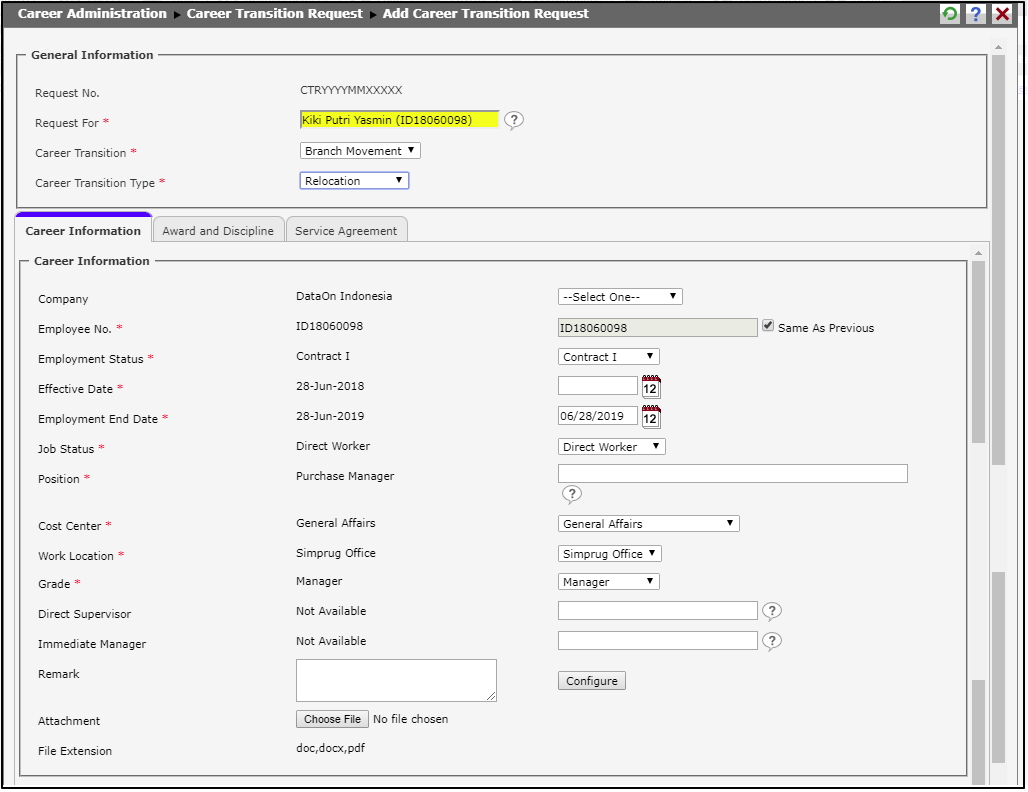Uncheck the Same As Previous checkbox
This screenshot has width=1028, height=792.
(768, 326)
